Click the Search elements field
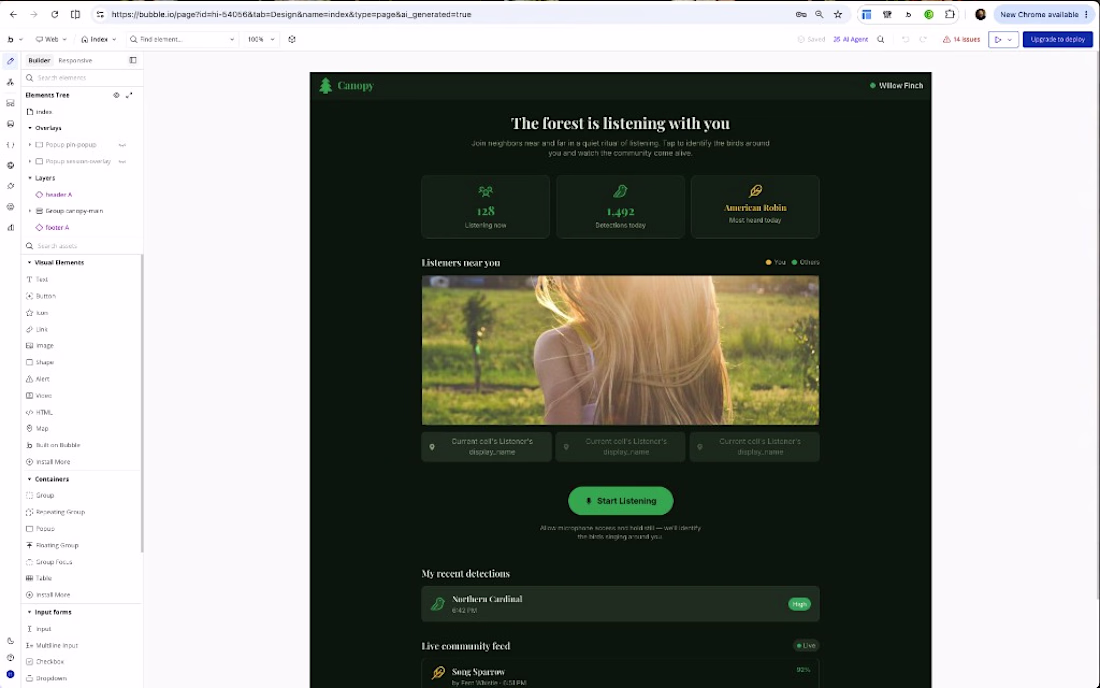The image size is (1100, 688). (x=83, y=78)
